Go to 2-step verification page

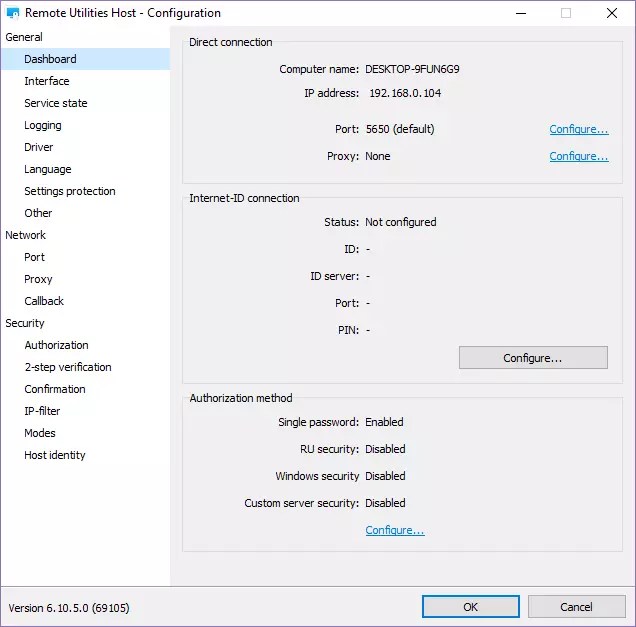click(68, 367)
